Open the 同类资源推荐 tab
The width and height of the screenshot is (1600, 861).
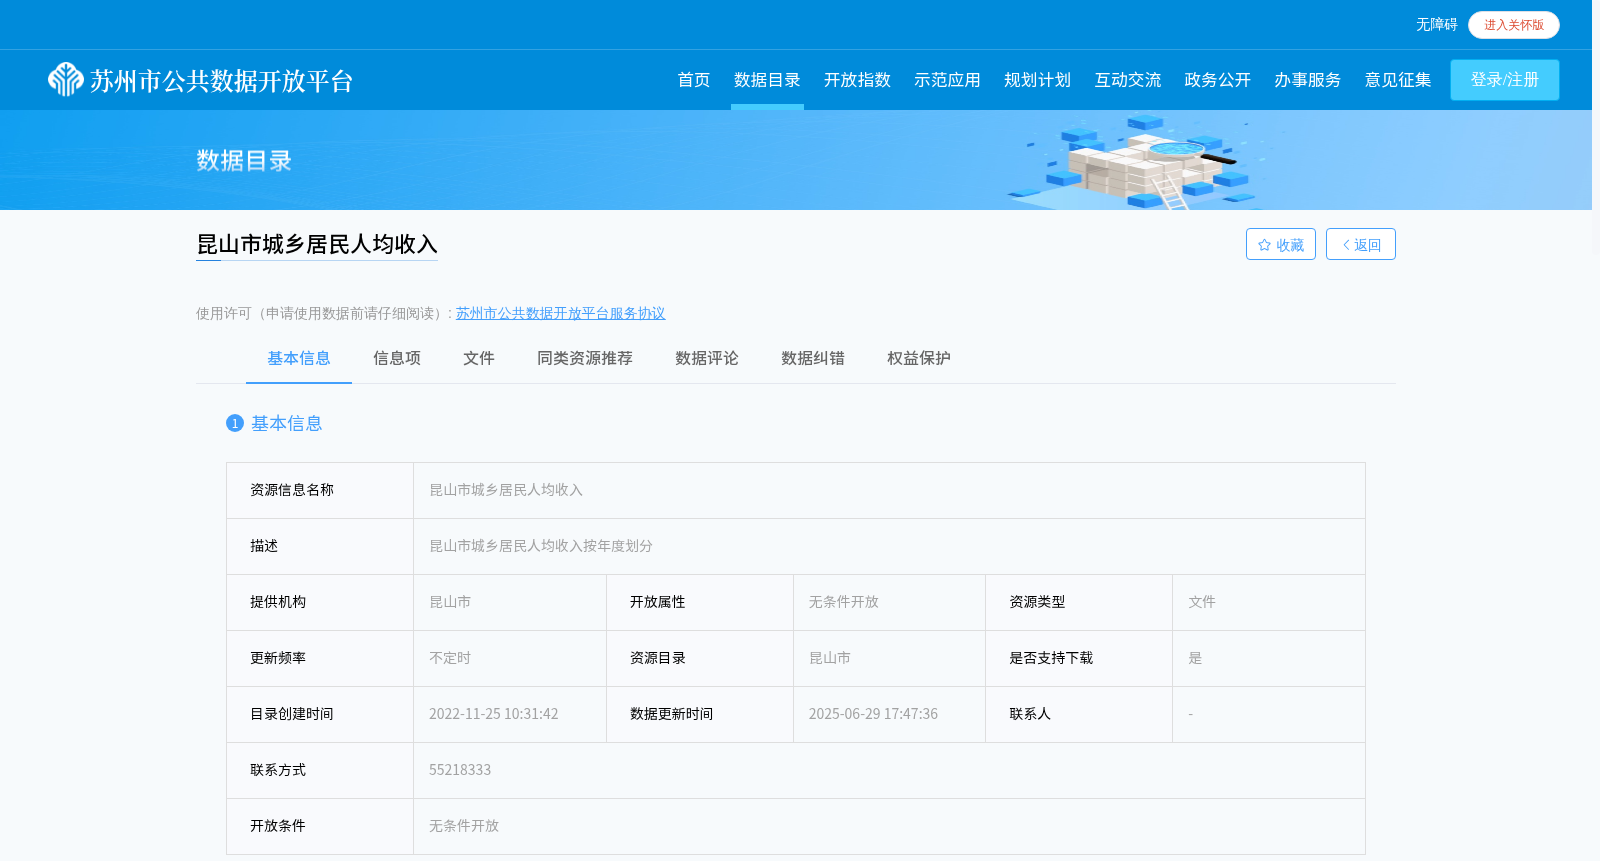(x=585, y=358)
